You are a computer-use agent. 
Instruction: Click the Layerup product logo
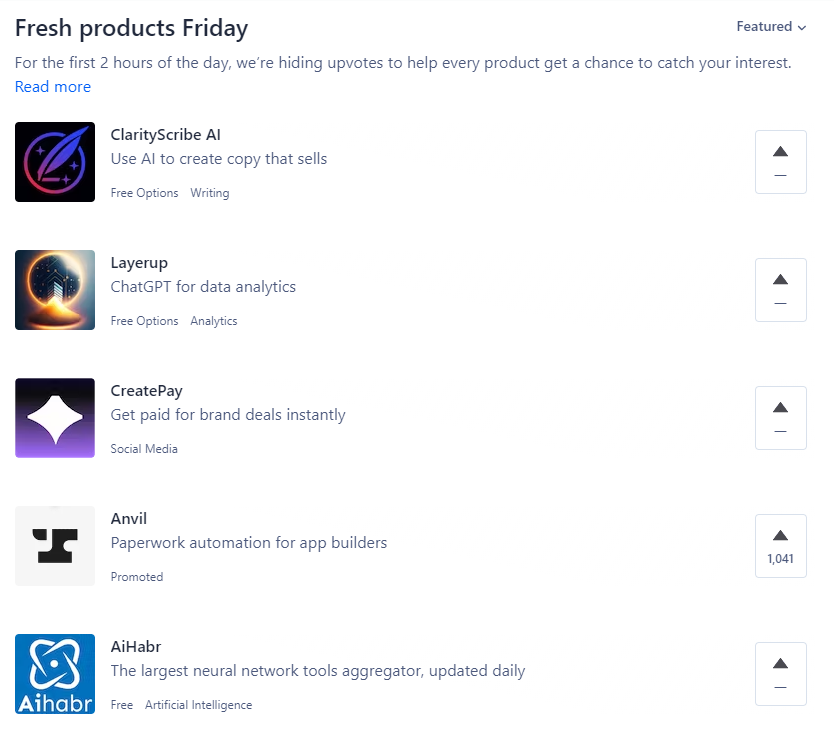click(55, 290)
